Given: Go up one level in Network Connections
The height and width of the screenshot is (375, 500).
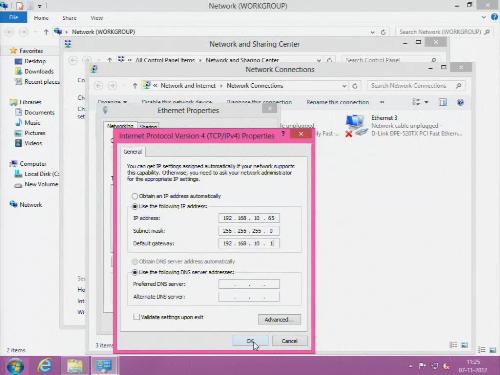Looking at the screenshot, I should pos(135,86).
